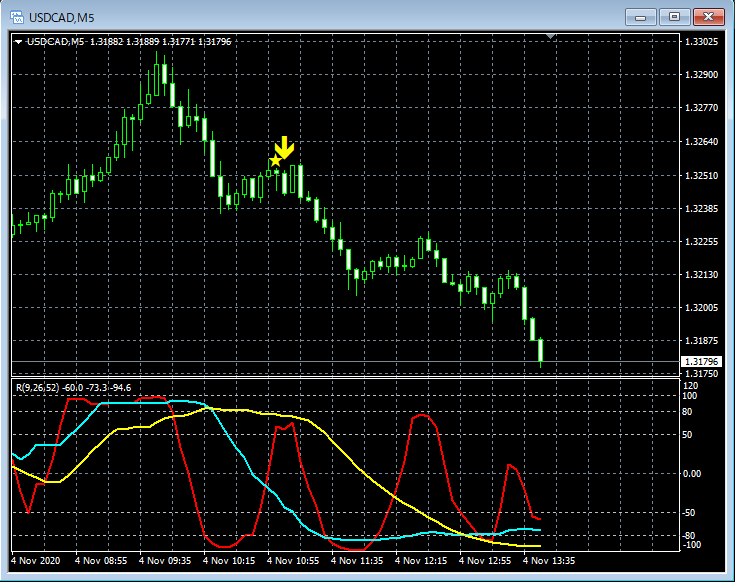The image size is (735, 582).
Task: Click the 4 Nov 09:35 time label
Action: pyautogui.click(x=165, y=560)
